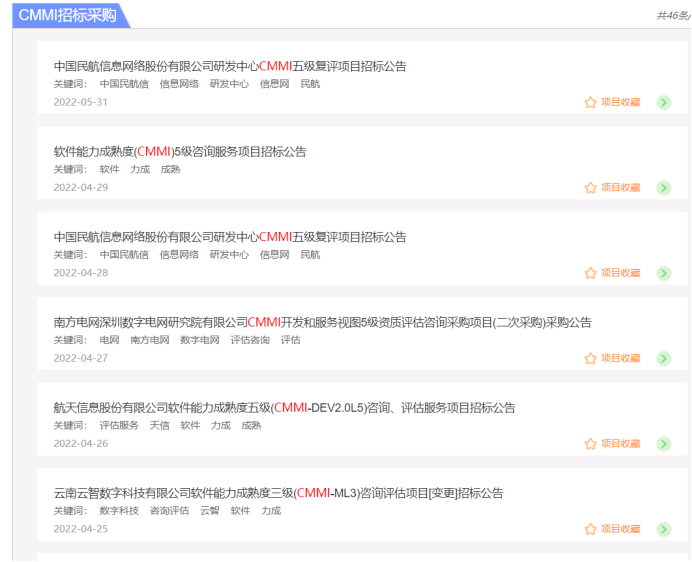Click star icon for 2022-04-25 tender
This screenshot has width=692, height=562.
click(590, 529)
